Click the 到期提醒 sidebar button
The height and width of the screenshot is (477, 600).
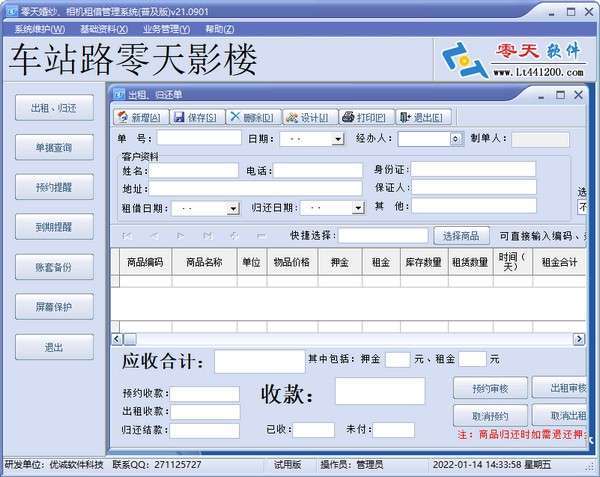54,227
